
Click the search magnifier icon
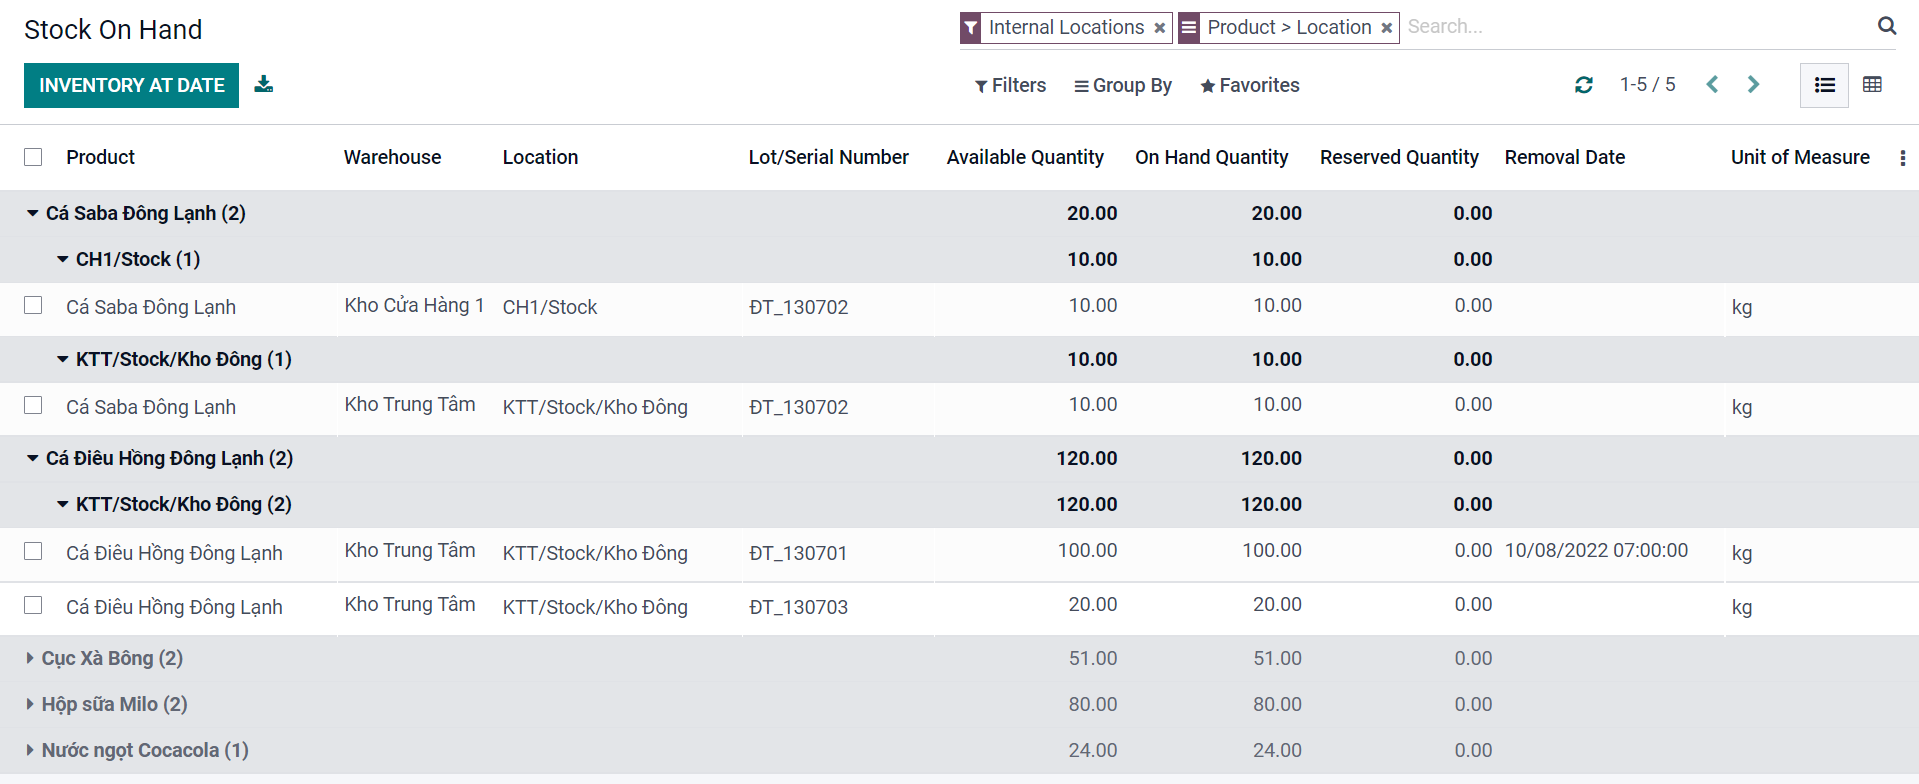tap(1886, 27)
